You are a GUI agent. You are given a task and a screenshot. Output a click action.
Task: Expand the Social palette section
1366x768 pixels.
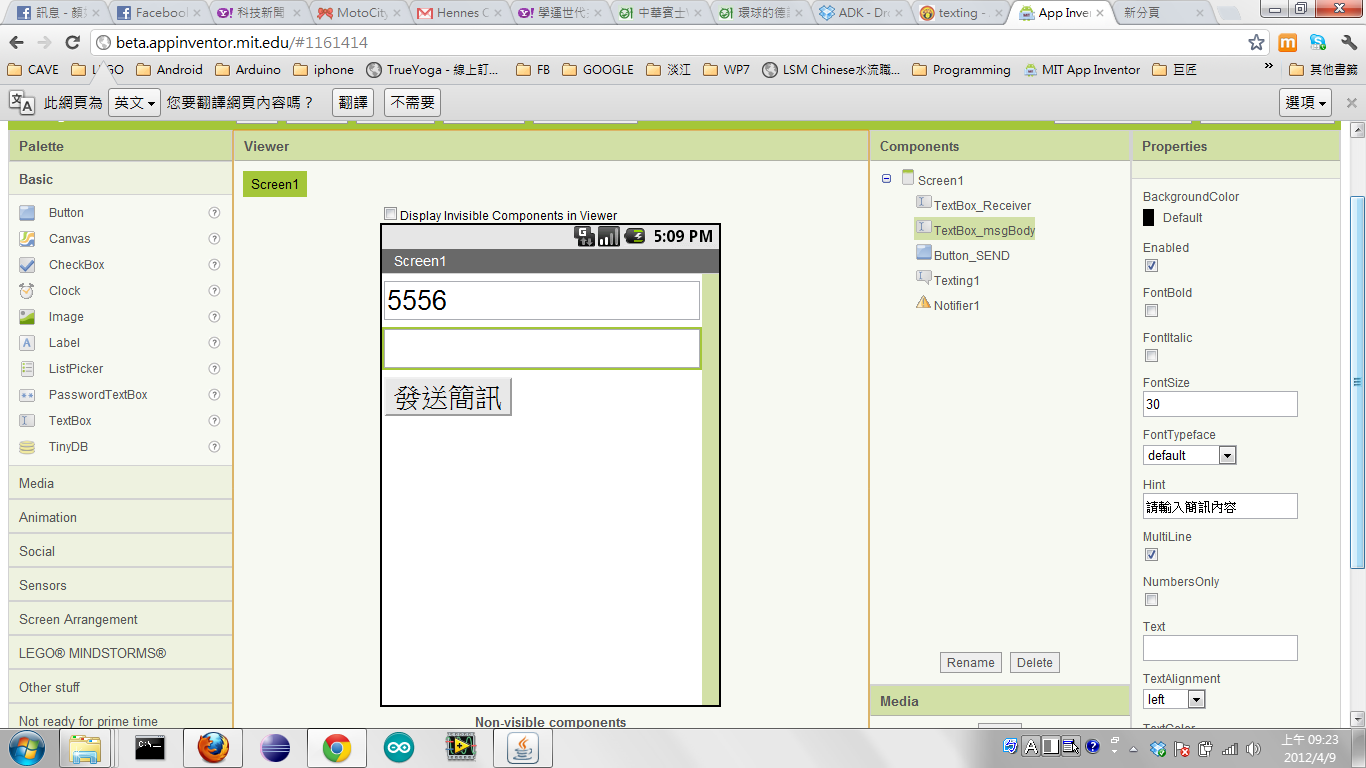(120, 551)
